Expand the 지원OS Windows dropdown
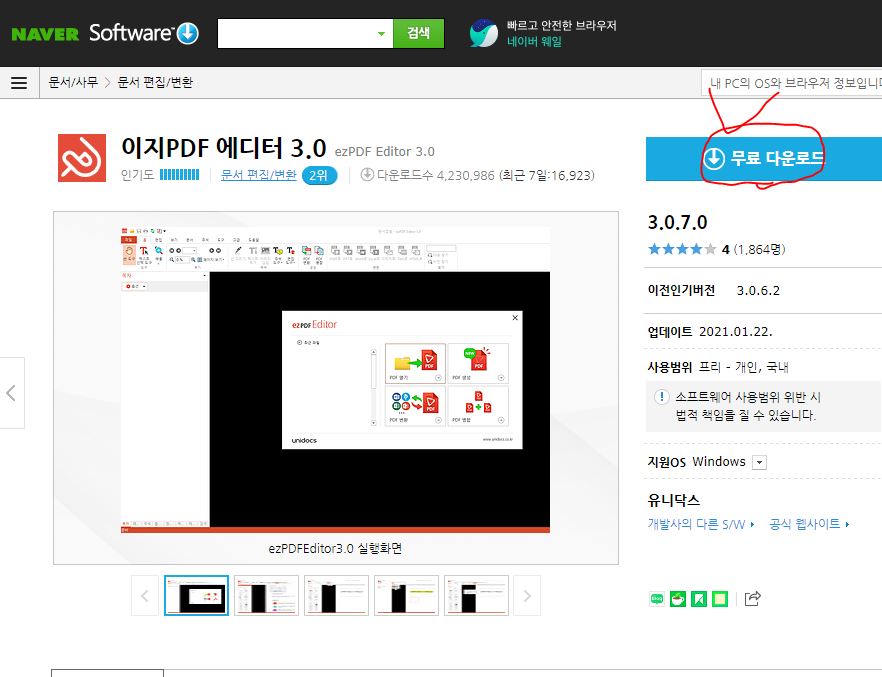This screenshot has height=677, width=882. [759, 462]
